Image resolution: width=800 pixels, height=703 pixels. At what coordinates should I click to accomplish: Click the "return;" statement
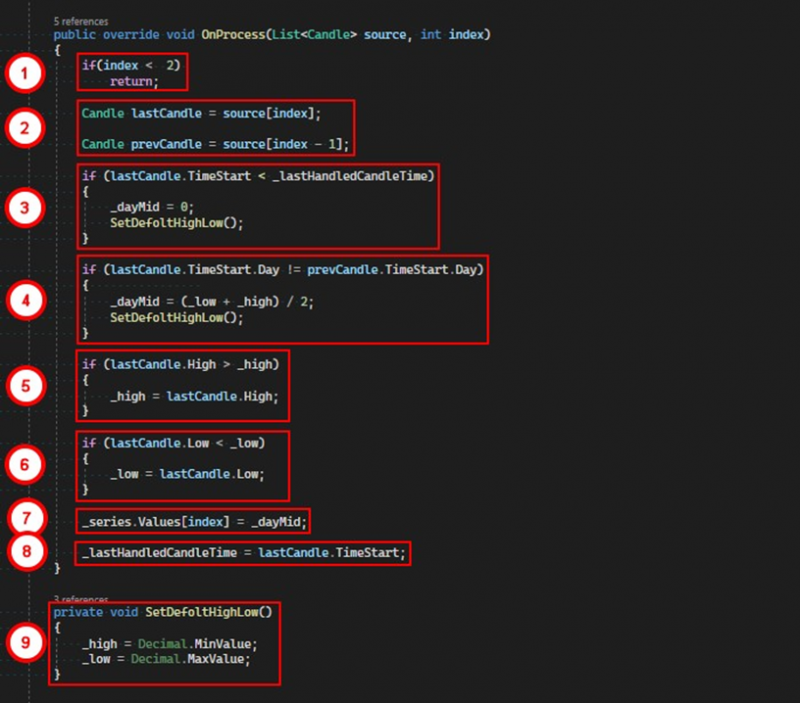click(134, 82)
